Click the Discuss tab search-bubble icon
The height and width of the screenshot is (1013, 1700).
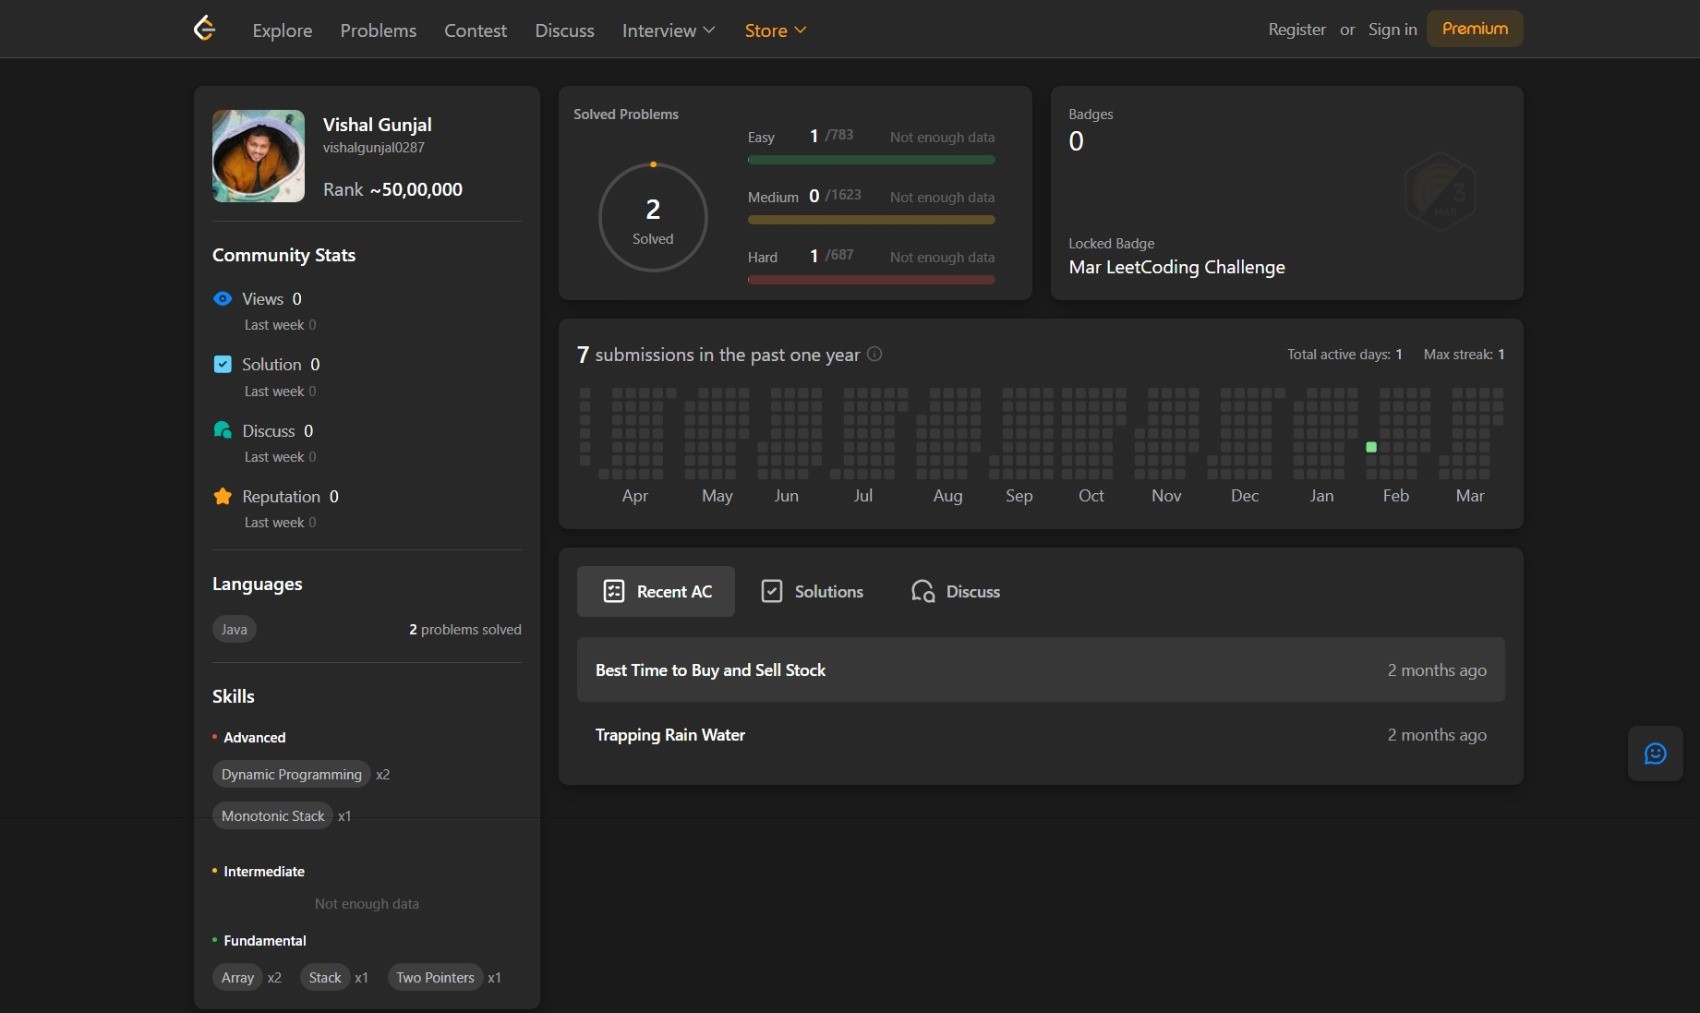[923, 592]
